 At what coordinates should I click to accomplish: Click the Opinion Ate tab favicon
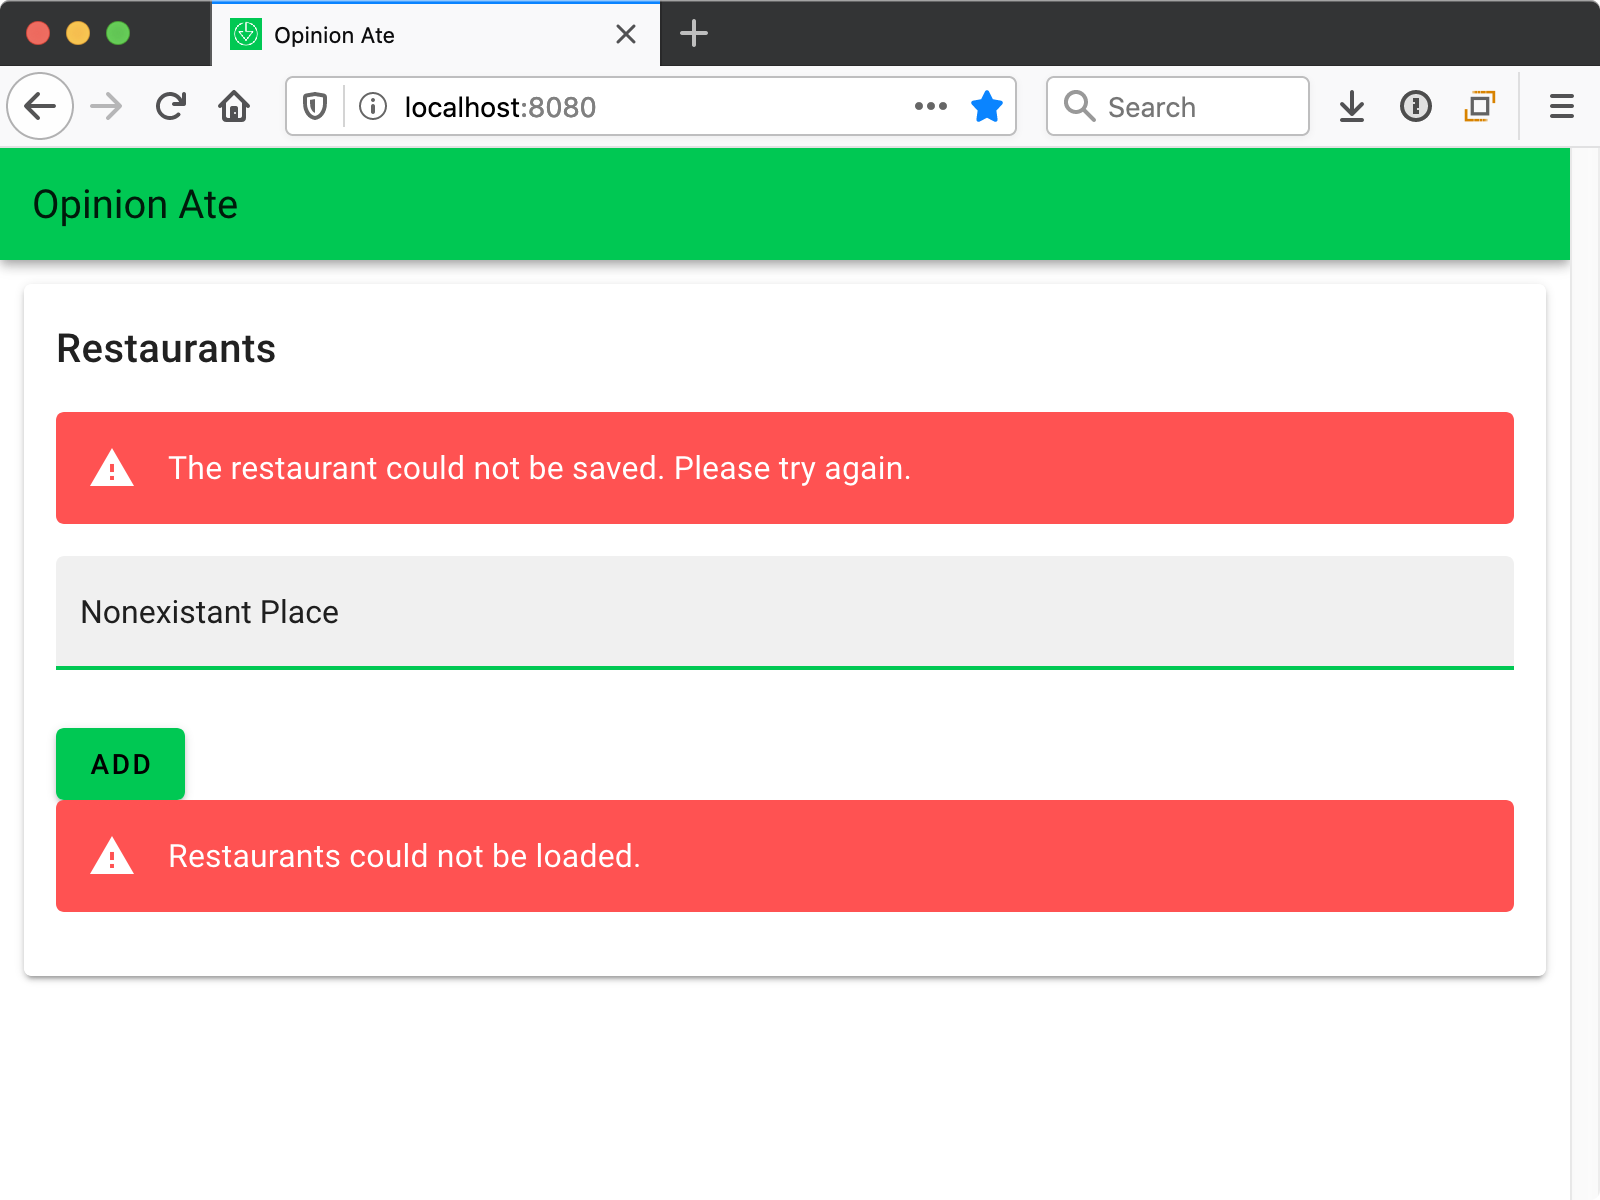point(246,34)
